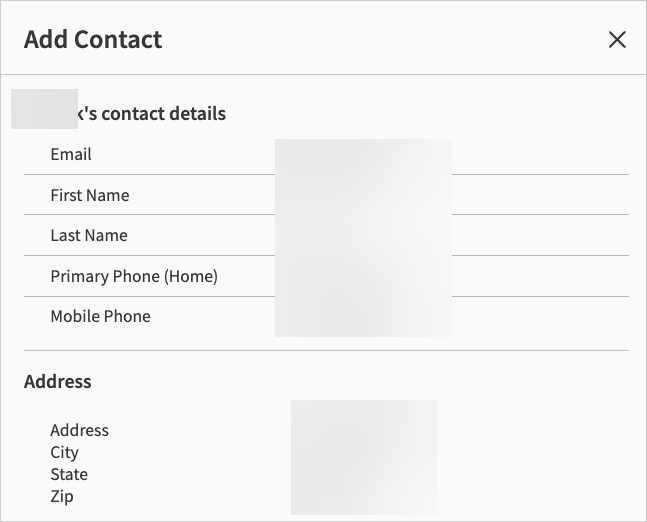Close the Add Contact dialog
This screenshot has height=522, width=647.
(617, 40)
